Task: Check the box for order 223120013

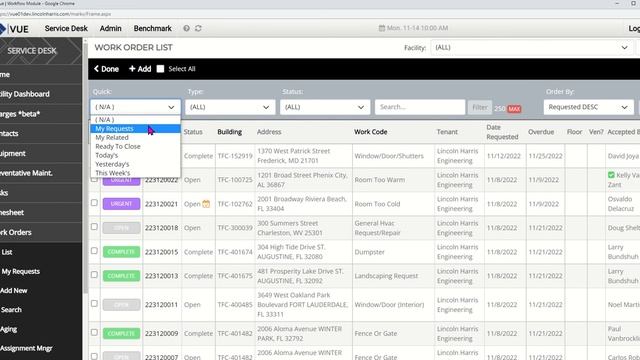Action: 94,275
